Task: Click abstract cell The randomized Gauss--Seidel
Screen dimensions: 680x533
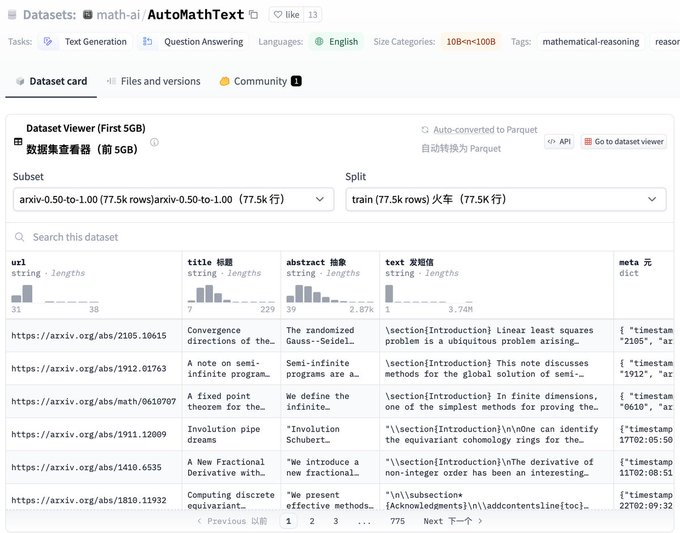Action: [330, 336]
